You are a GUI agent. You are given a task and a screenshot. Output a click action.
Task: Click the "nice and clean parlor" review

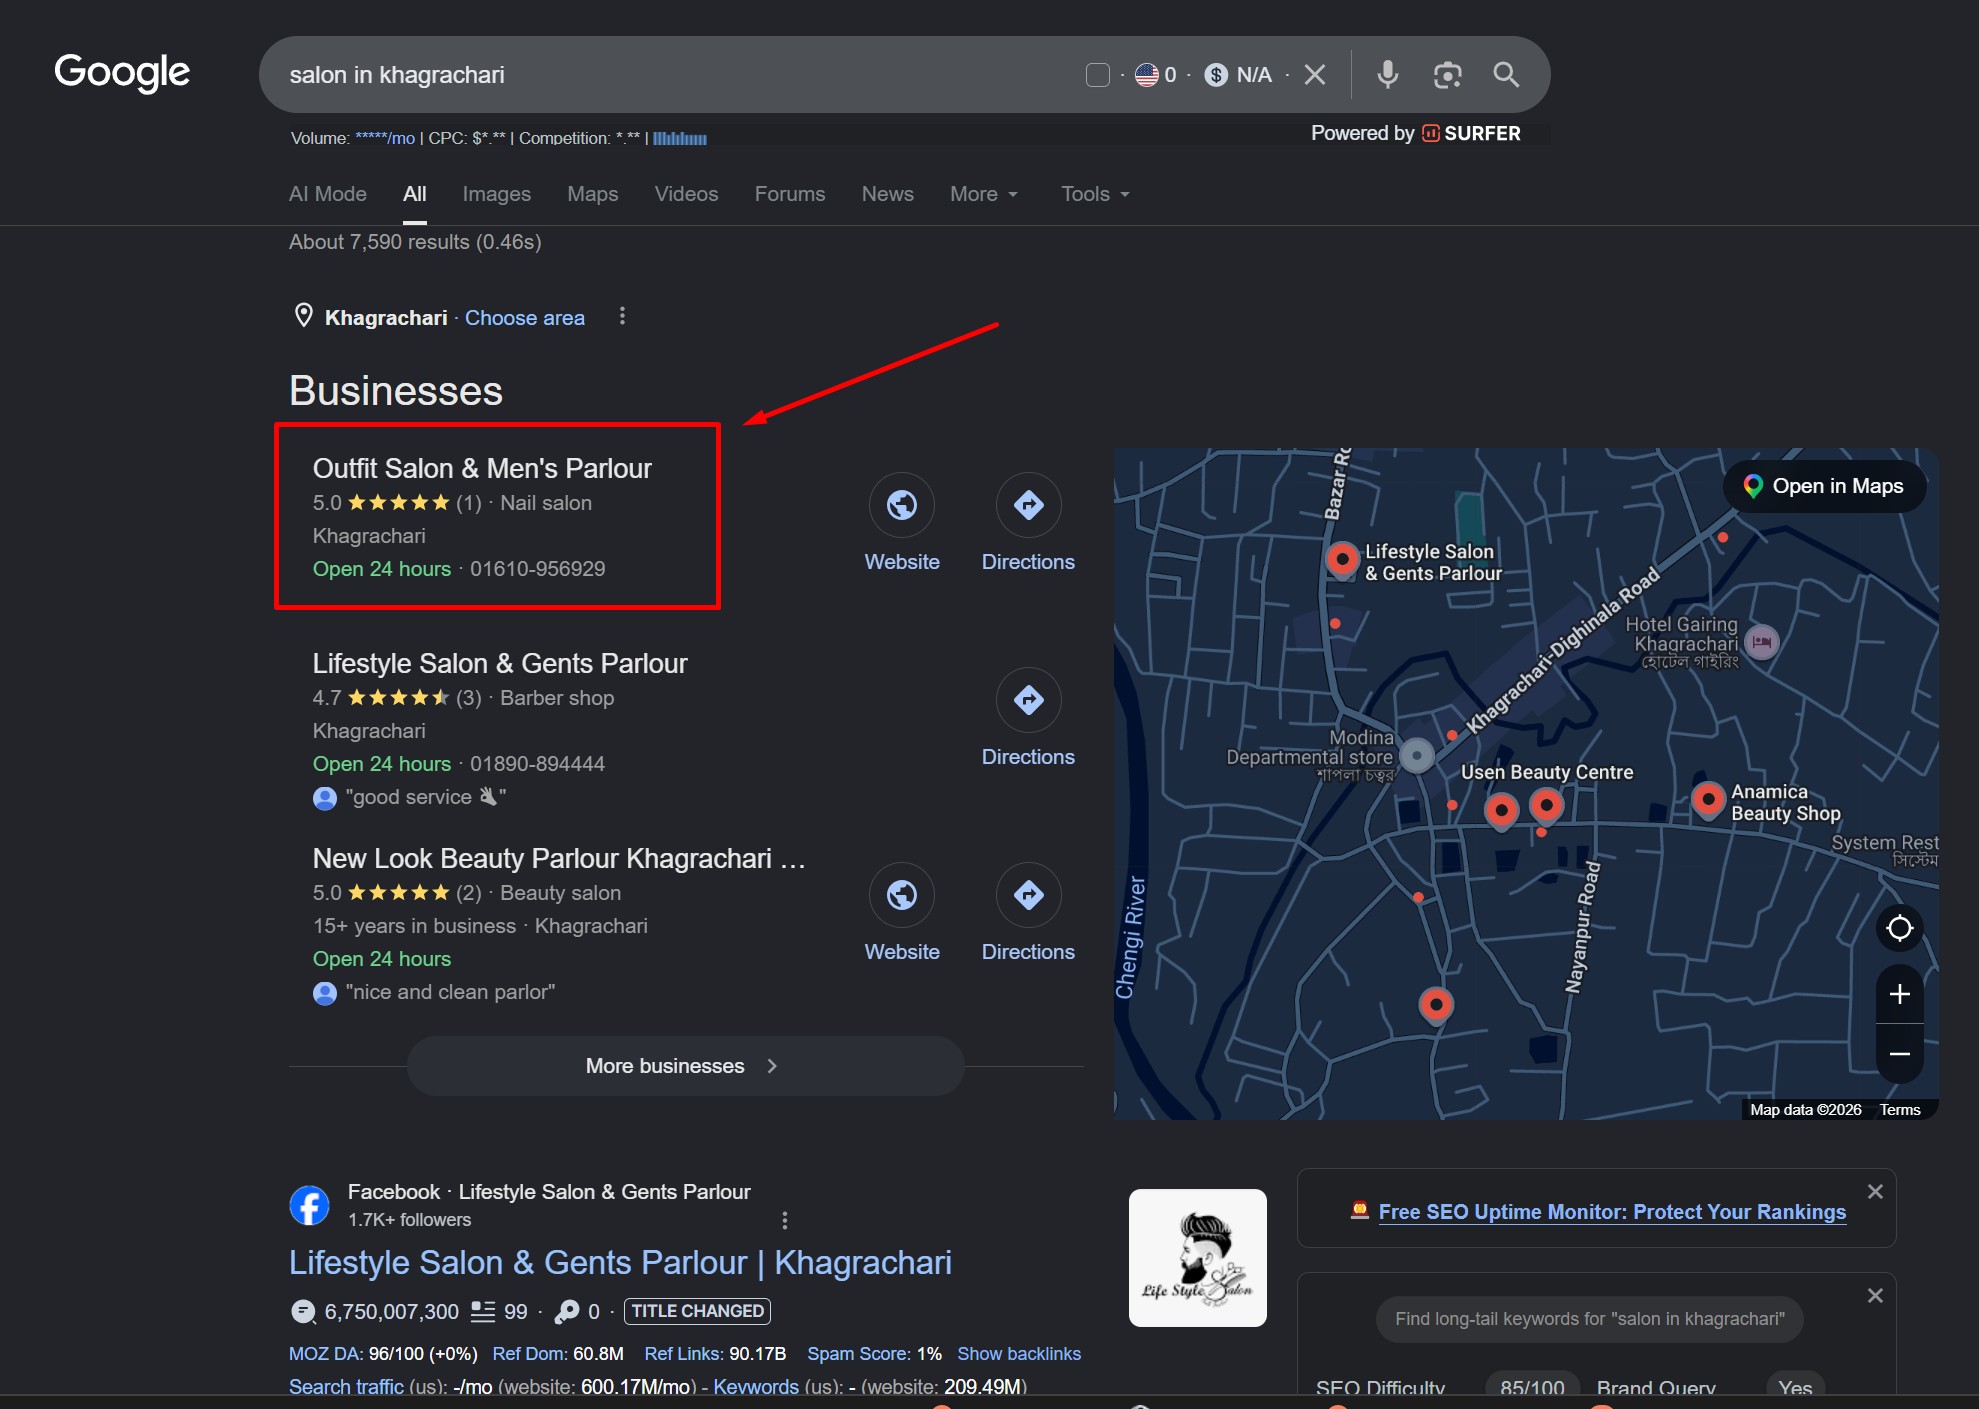tap(450, 992)
